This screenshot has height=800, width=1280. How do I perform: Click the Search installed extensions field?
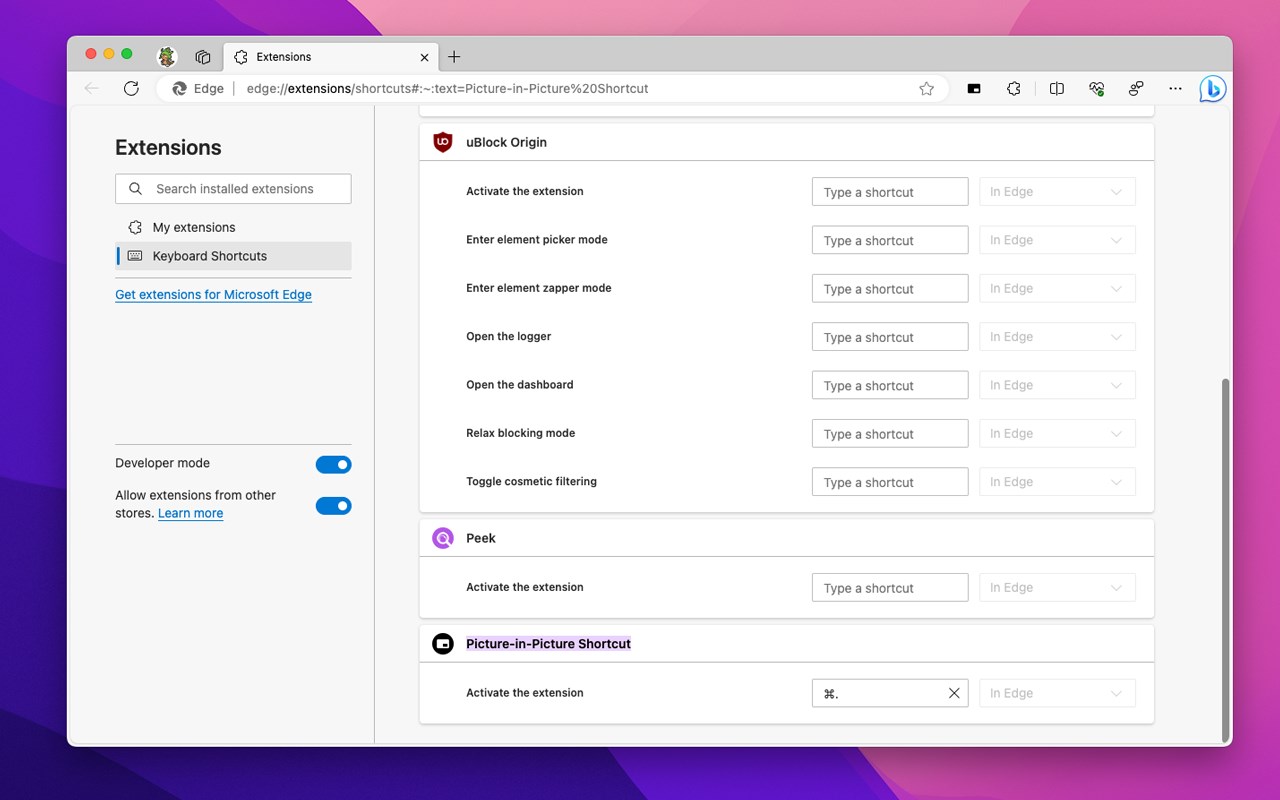click(233, 189)
